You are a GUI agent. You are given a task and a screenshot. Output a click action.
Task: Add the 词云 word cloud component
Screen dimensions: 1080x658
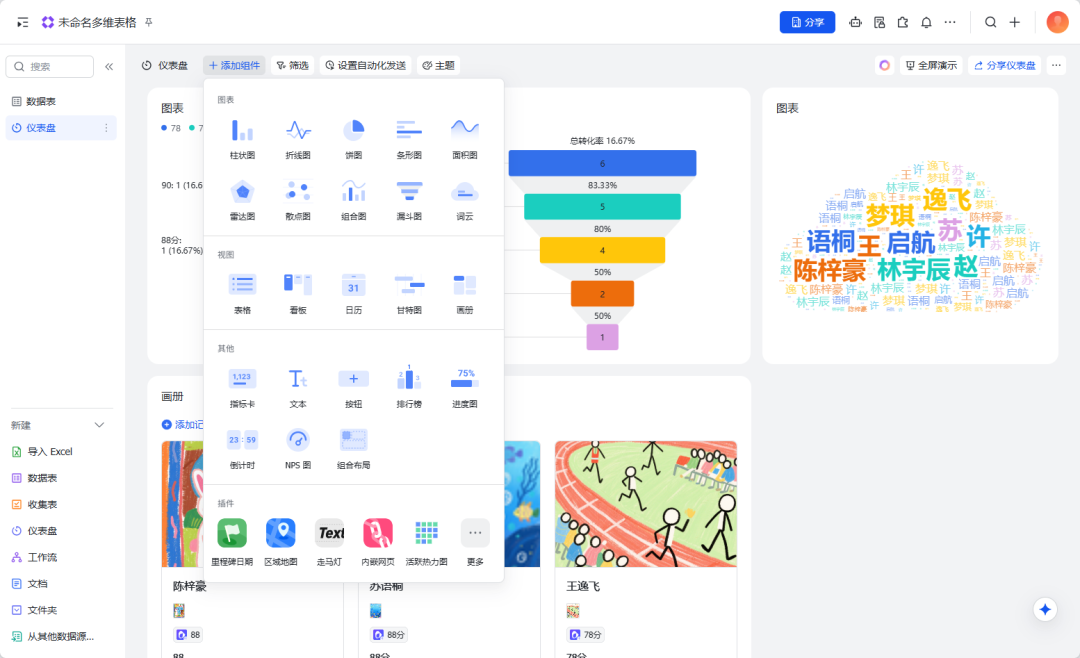464,199
